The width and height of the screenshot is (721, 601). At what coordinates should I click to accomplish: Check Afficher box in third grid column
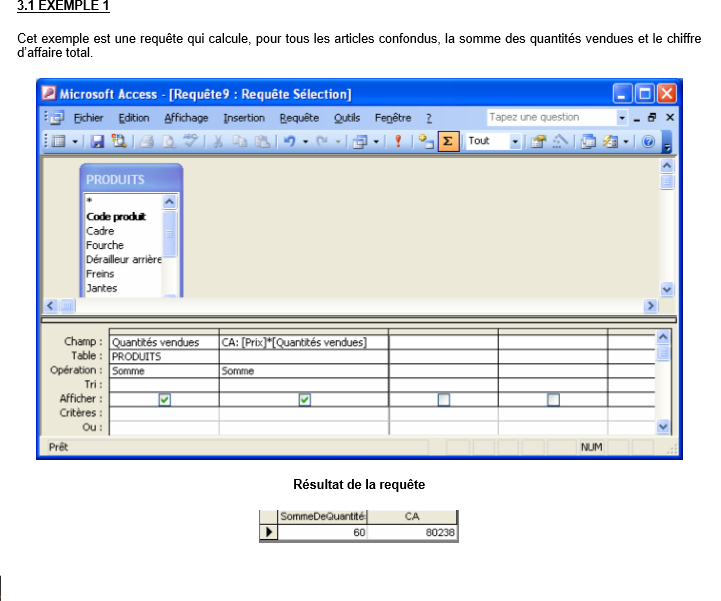(x=444, y=400)
